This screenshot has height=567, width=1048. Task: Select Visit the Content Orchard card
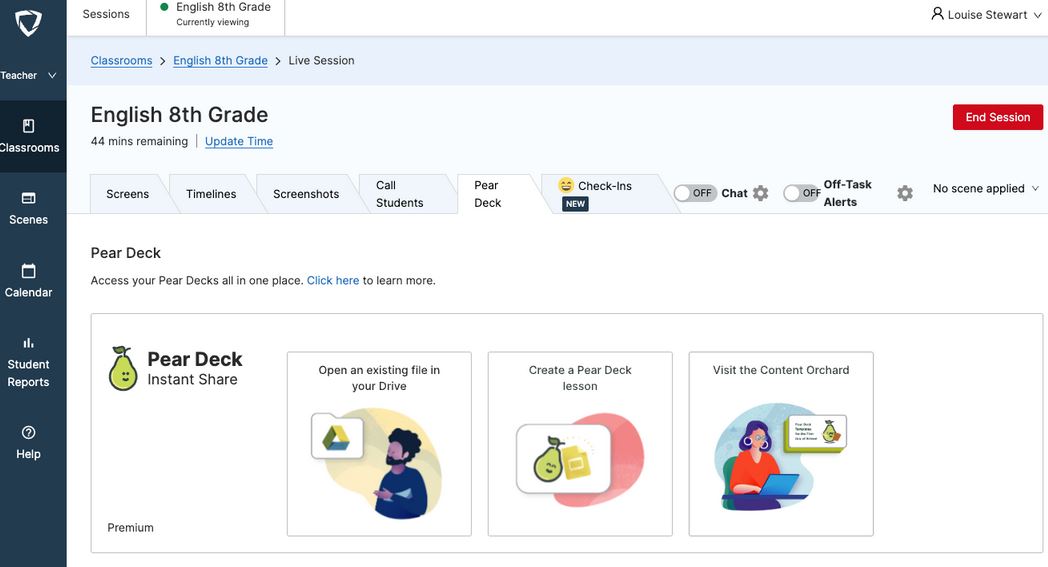click(x=781, y=444)
